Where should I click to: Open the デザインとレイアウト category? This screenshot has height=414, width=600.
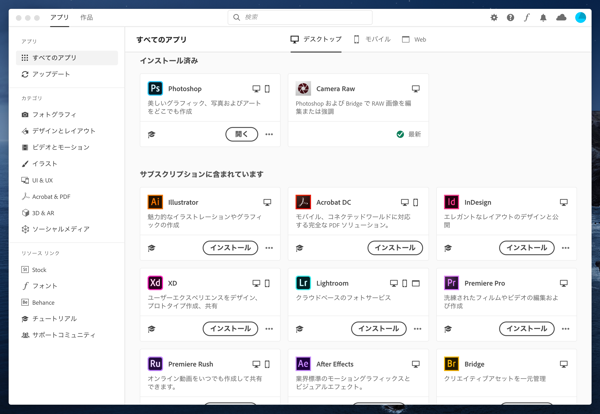tap(58, 131)
